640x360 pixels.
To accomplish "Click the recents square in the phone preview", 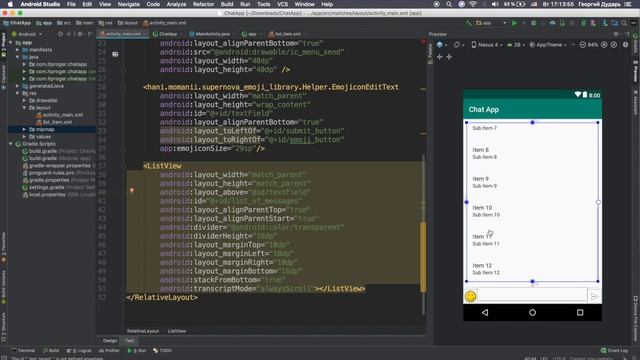I will point(580,312).
